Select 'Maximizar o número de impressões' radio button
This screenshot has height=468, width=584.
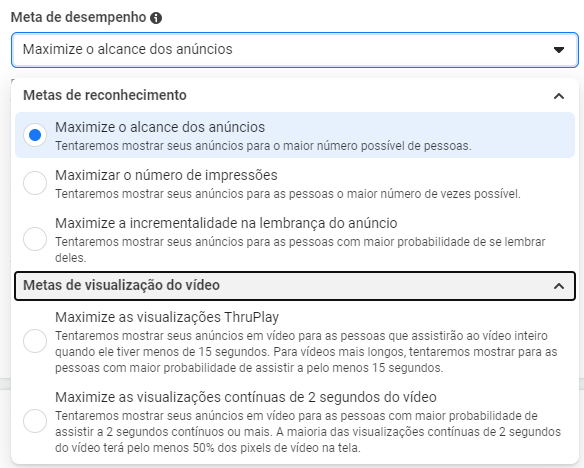tap(35, 183)
